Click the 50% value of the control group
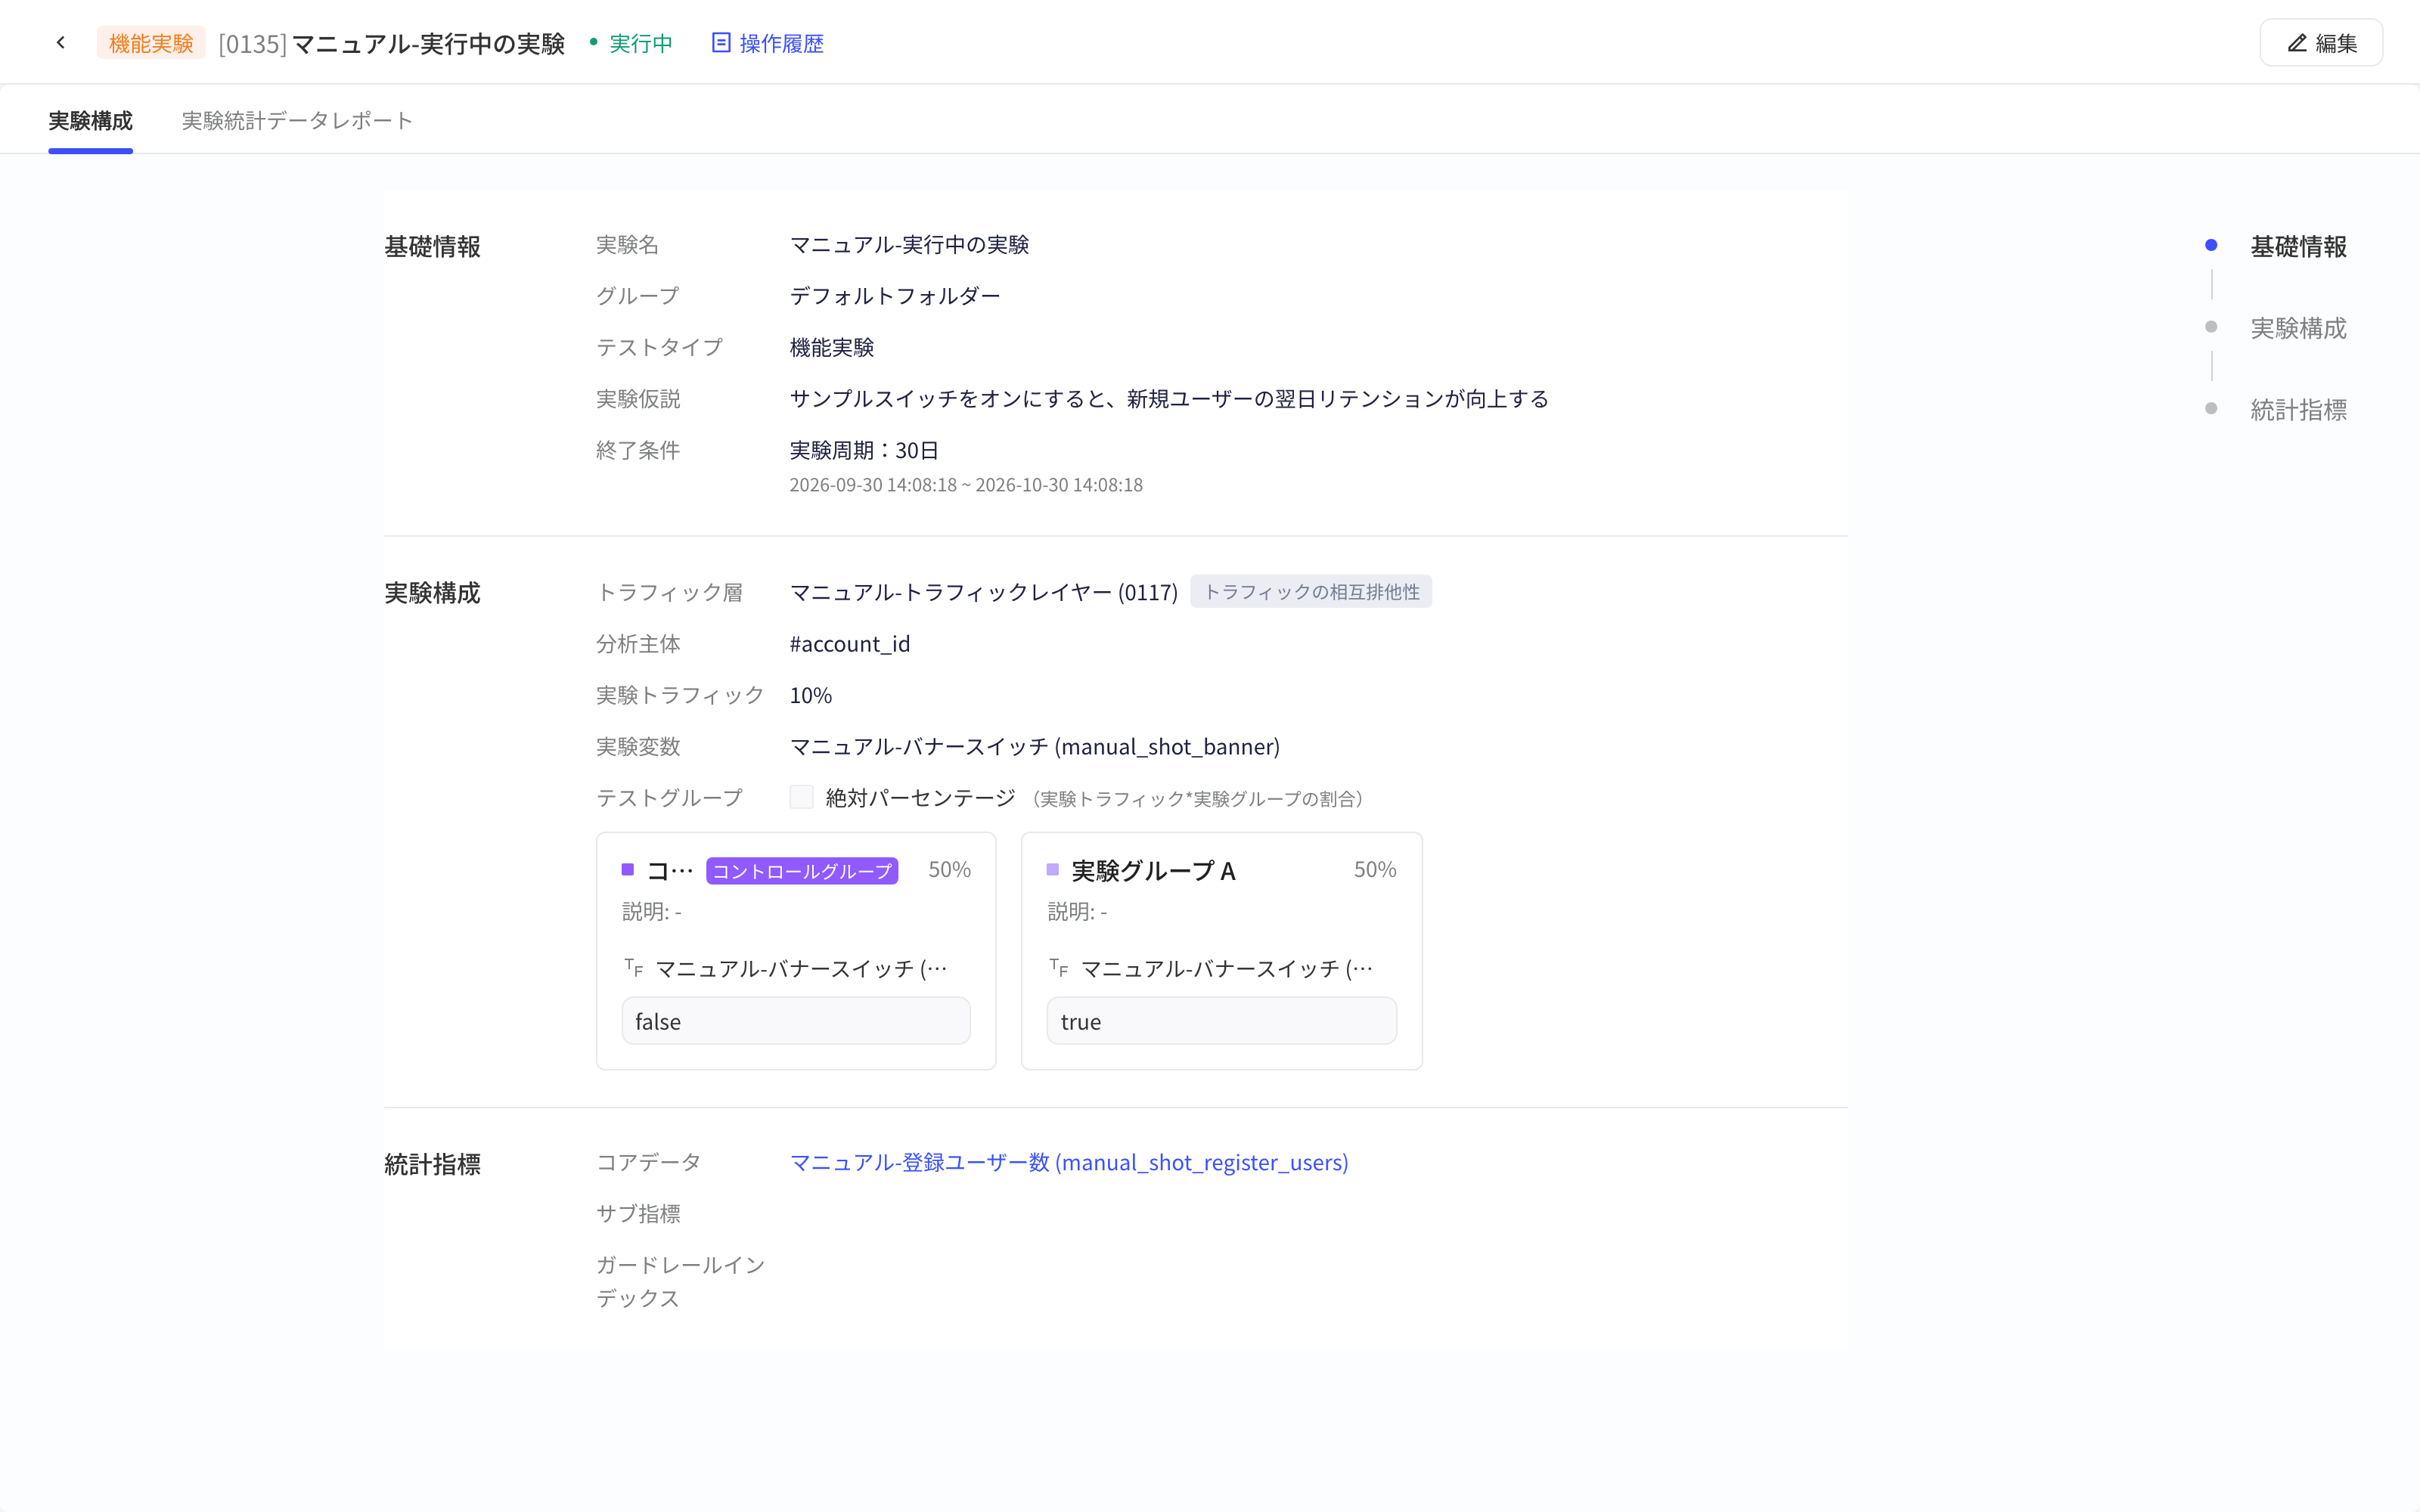The height and width of the screenshot is (1512, 2420). (x=949, y=869)
